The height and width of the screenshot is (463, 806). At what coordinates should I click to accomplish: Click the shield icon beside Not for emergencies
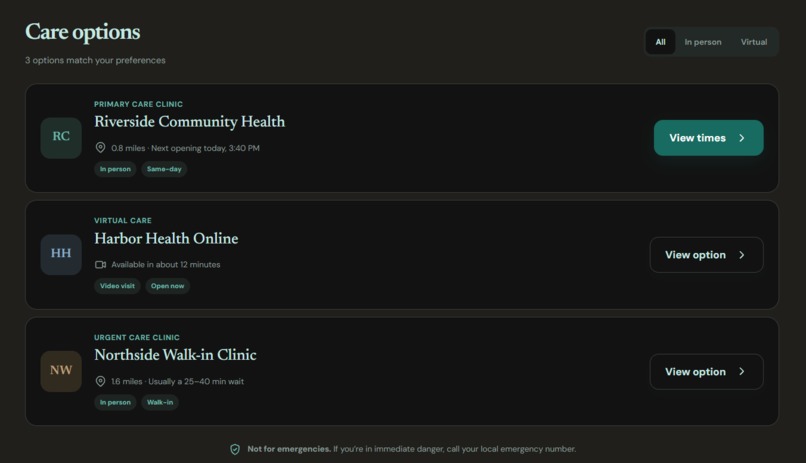(x=235, y=449)
